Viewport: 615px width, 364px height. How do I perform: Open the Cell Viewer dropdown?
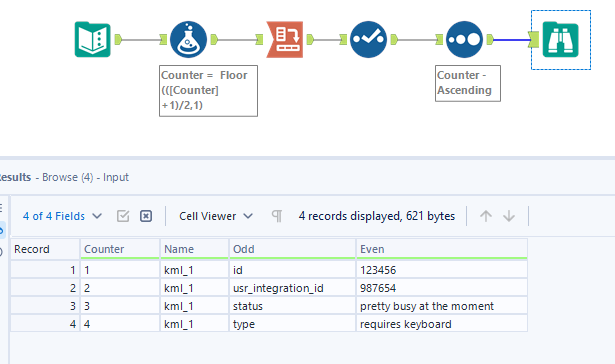(216, 216)
